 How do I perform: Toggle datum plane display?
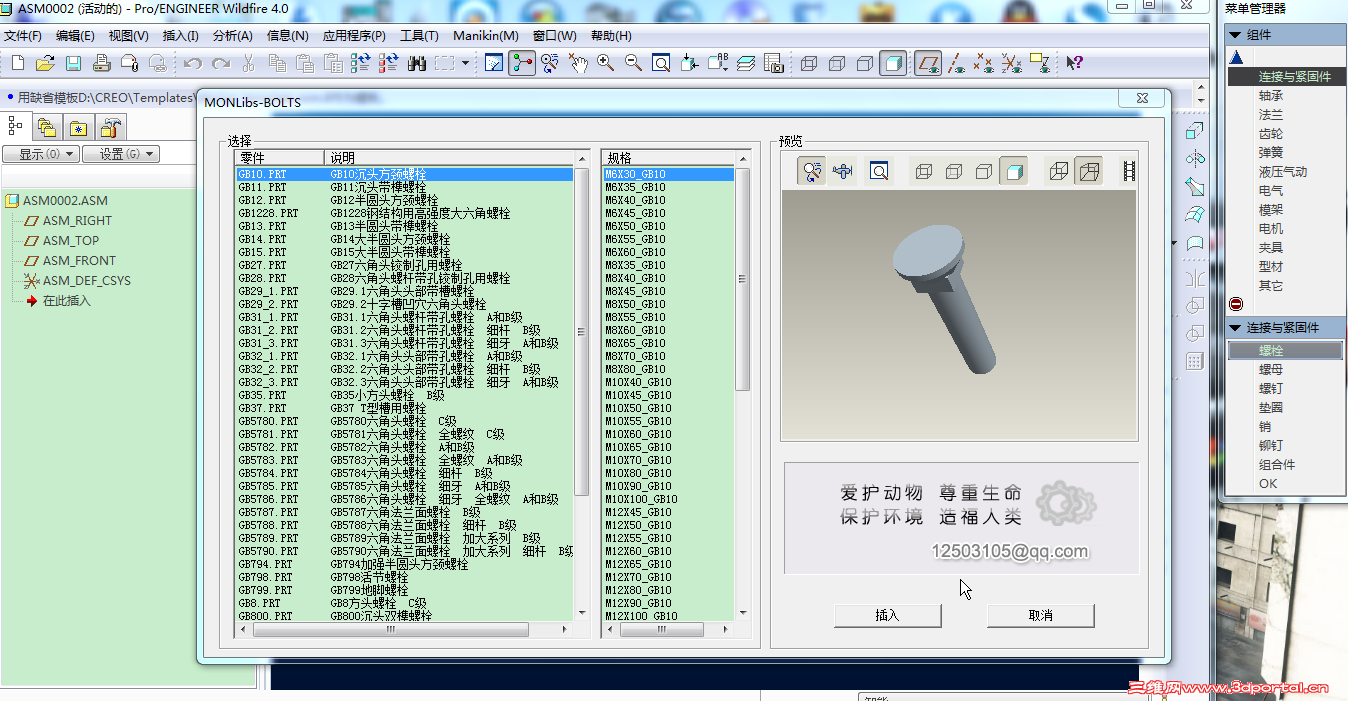coord(928,63)
